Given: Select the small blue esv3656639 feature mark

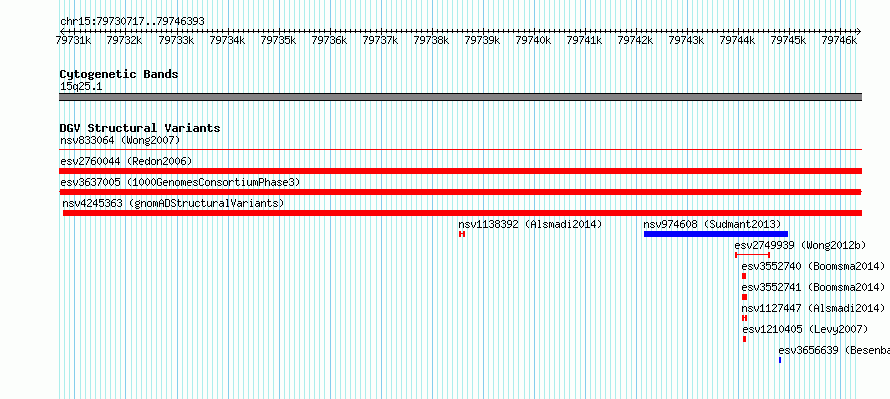Looking at the screenshot, I should coord(780,360).
